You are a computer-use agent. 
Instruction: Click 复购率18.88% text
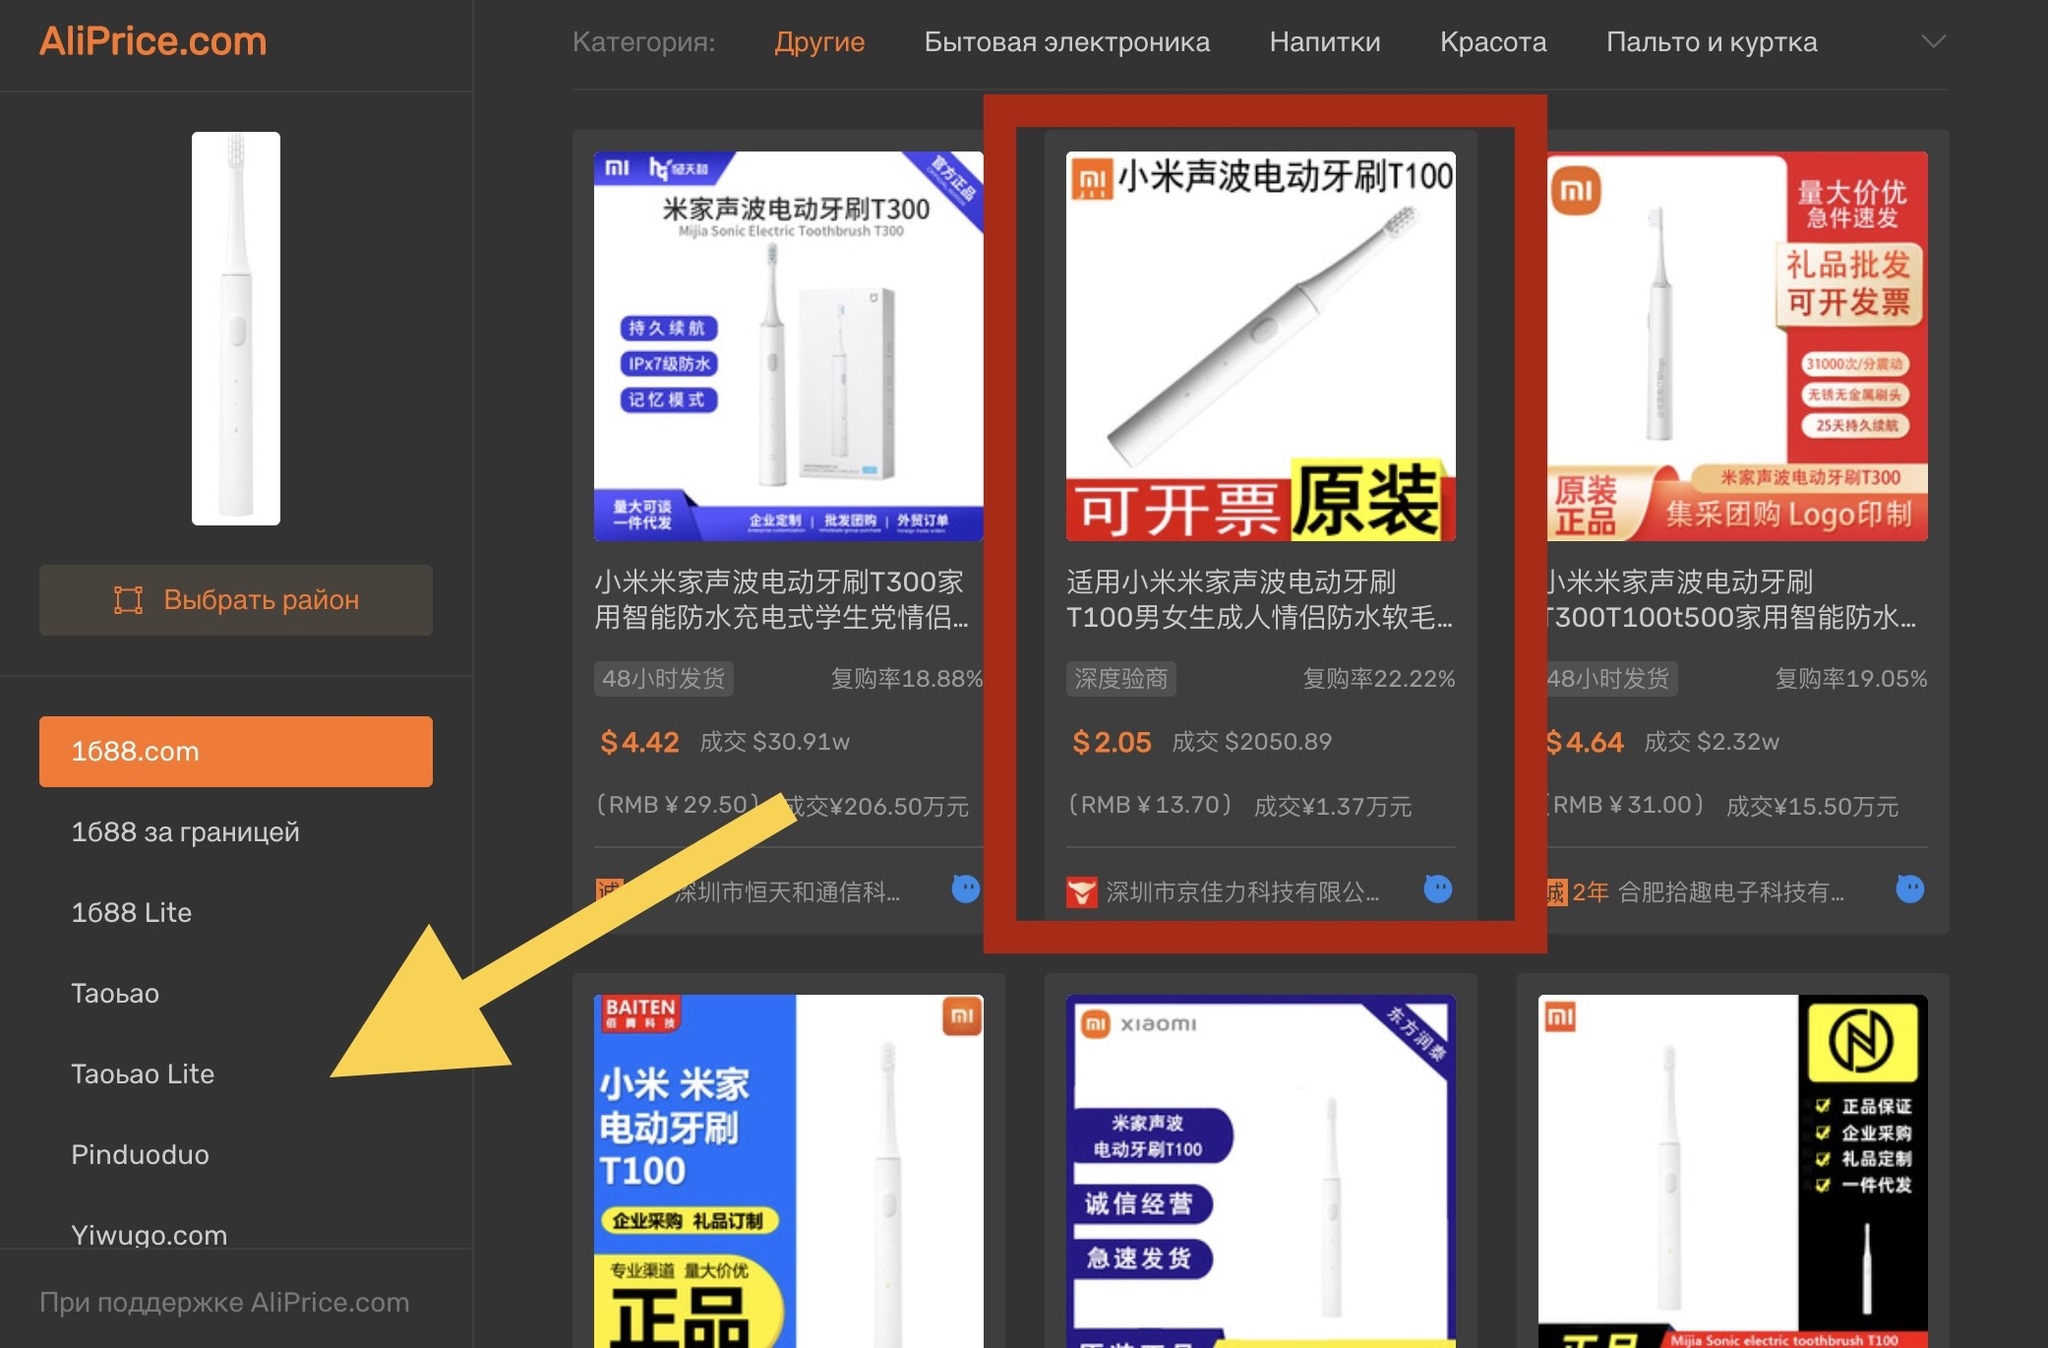[906, 679]
